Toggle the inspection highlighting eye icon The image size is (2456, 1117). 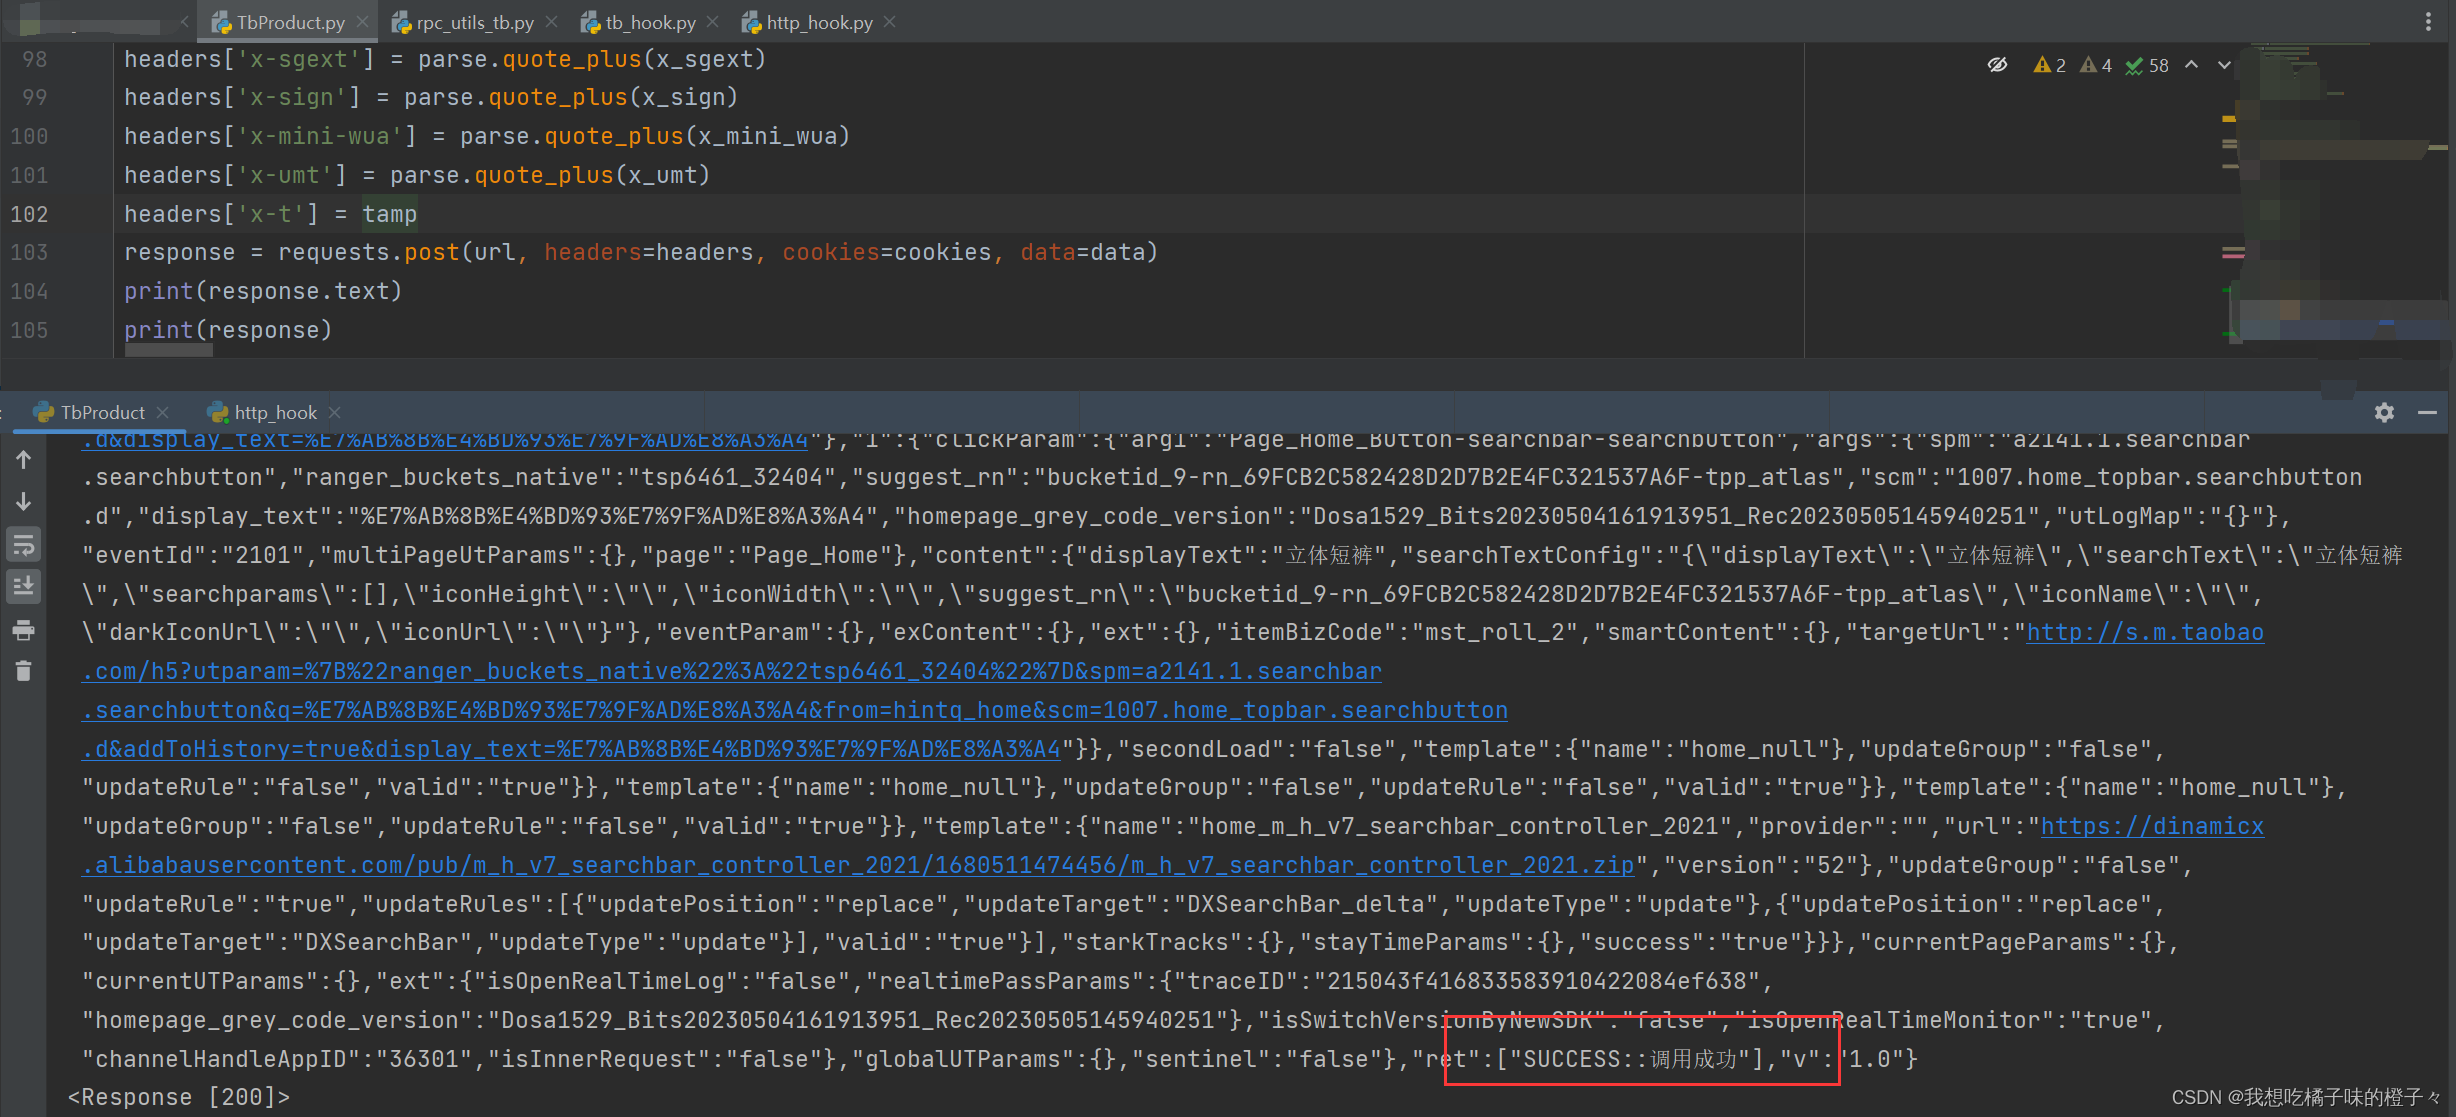(1997, 65)
